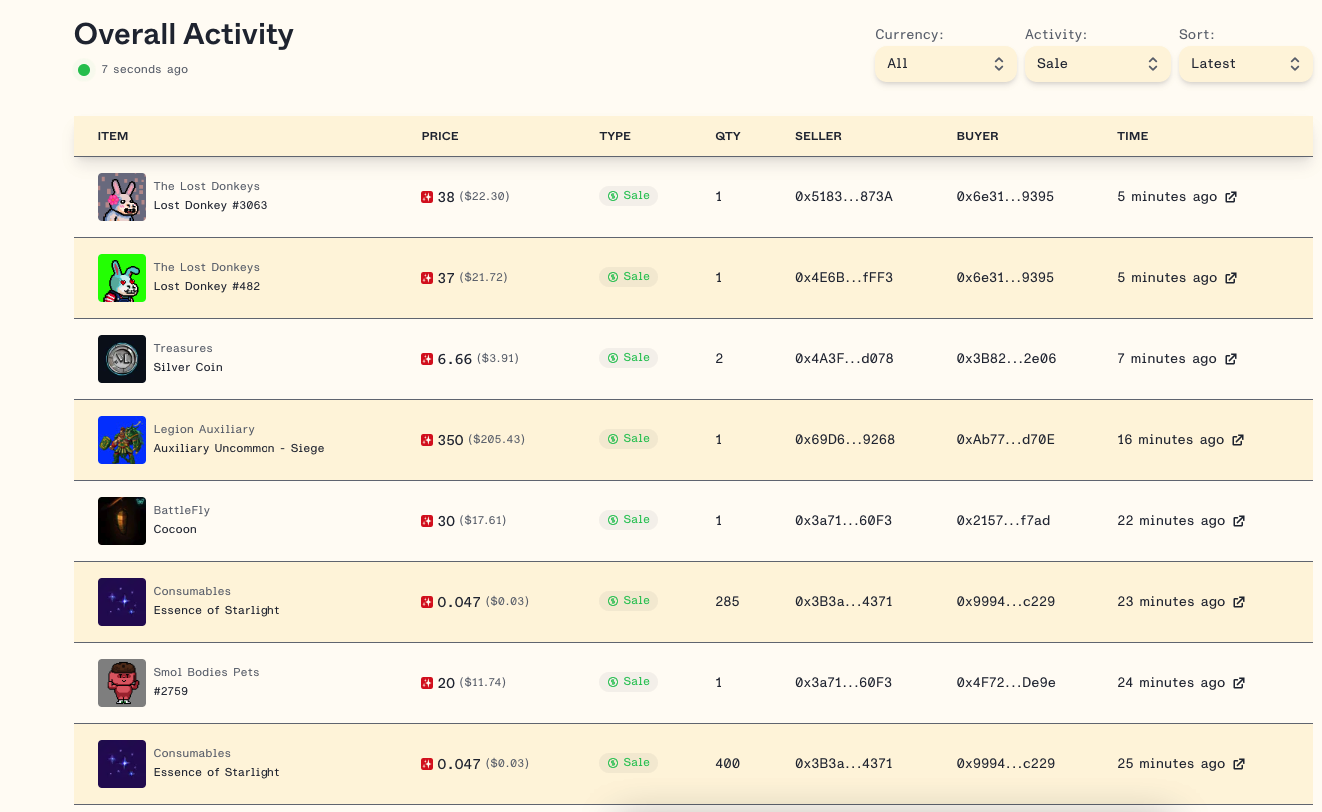Click the MAGIC token icon beside price 350
This screenshot has height=812, width=1322.
[427, 440]
